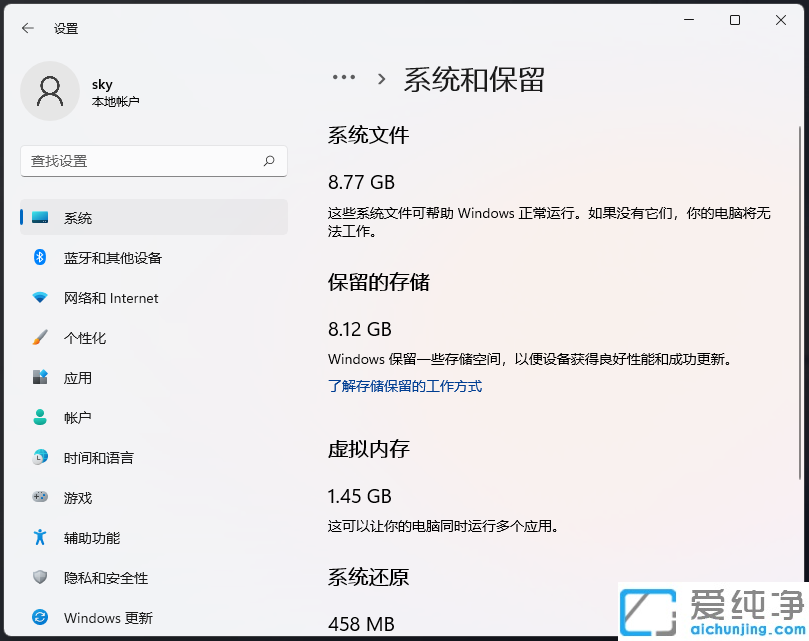Screen dimensions: 809x641
Task: Click the 网络和 Internet globe icon
Action: (41, 298)
